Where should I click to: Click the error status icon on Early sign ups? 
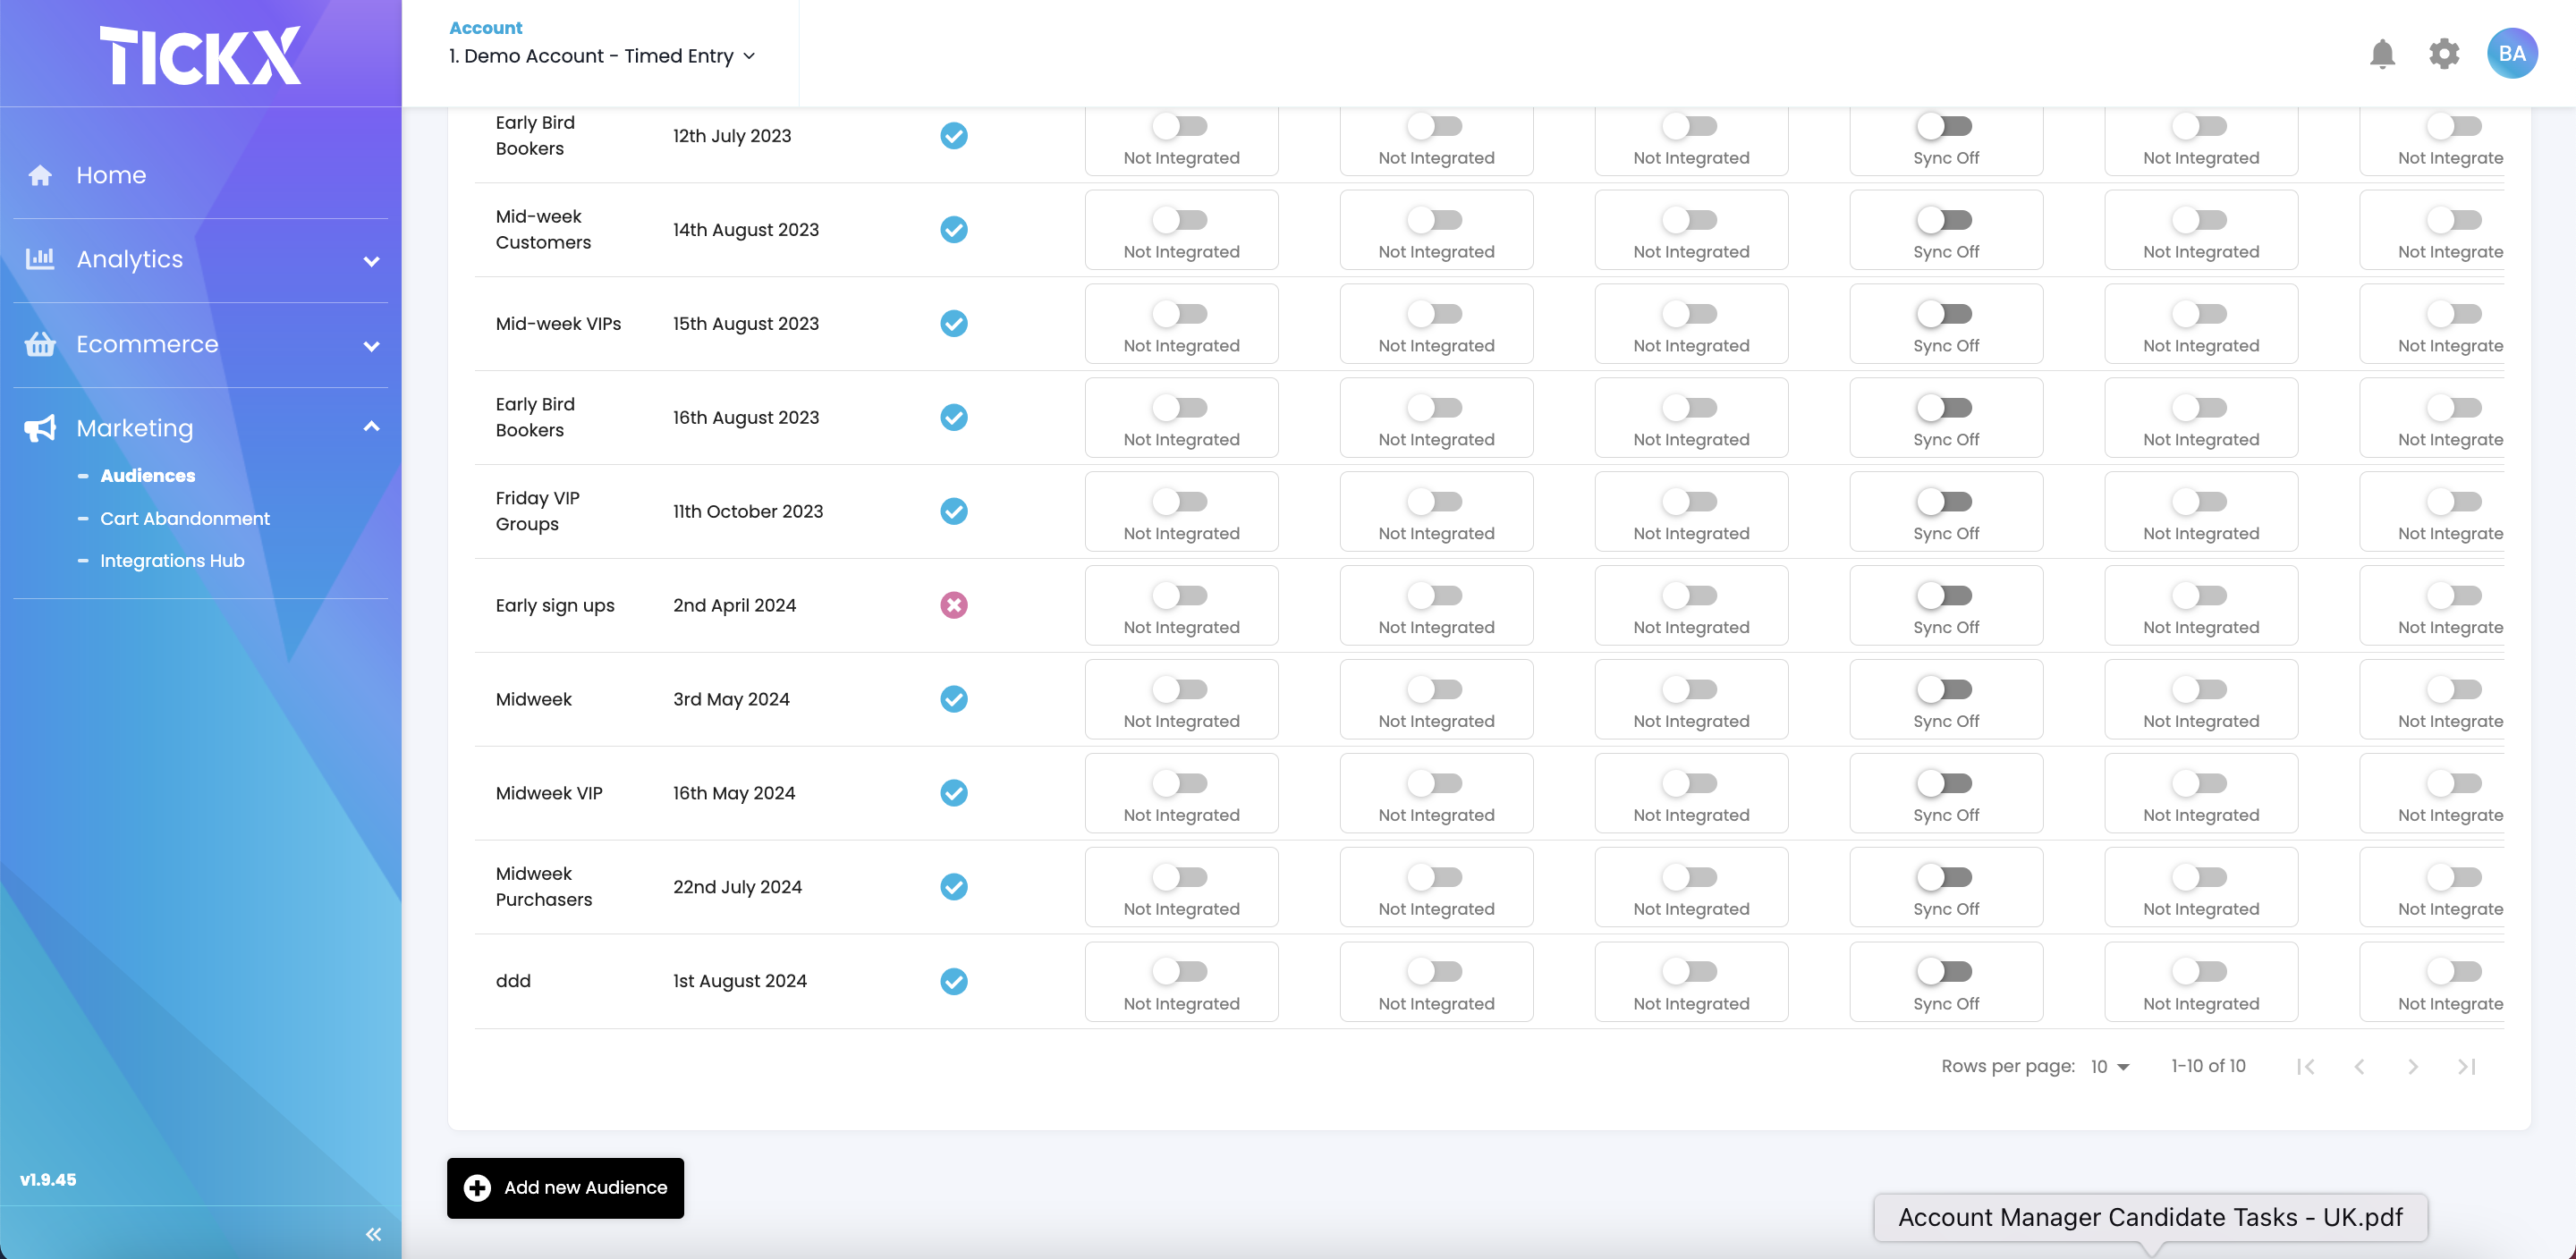[x=954, y=604]
